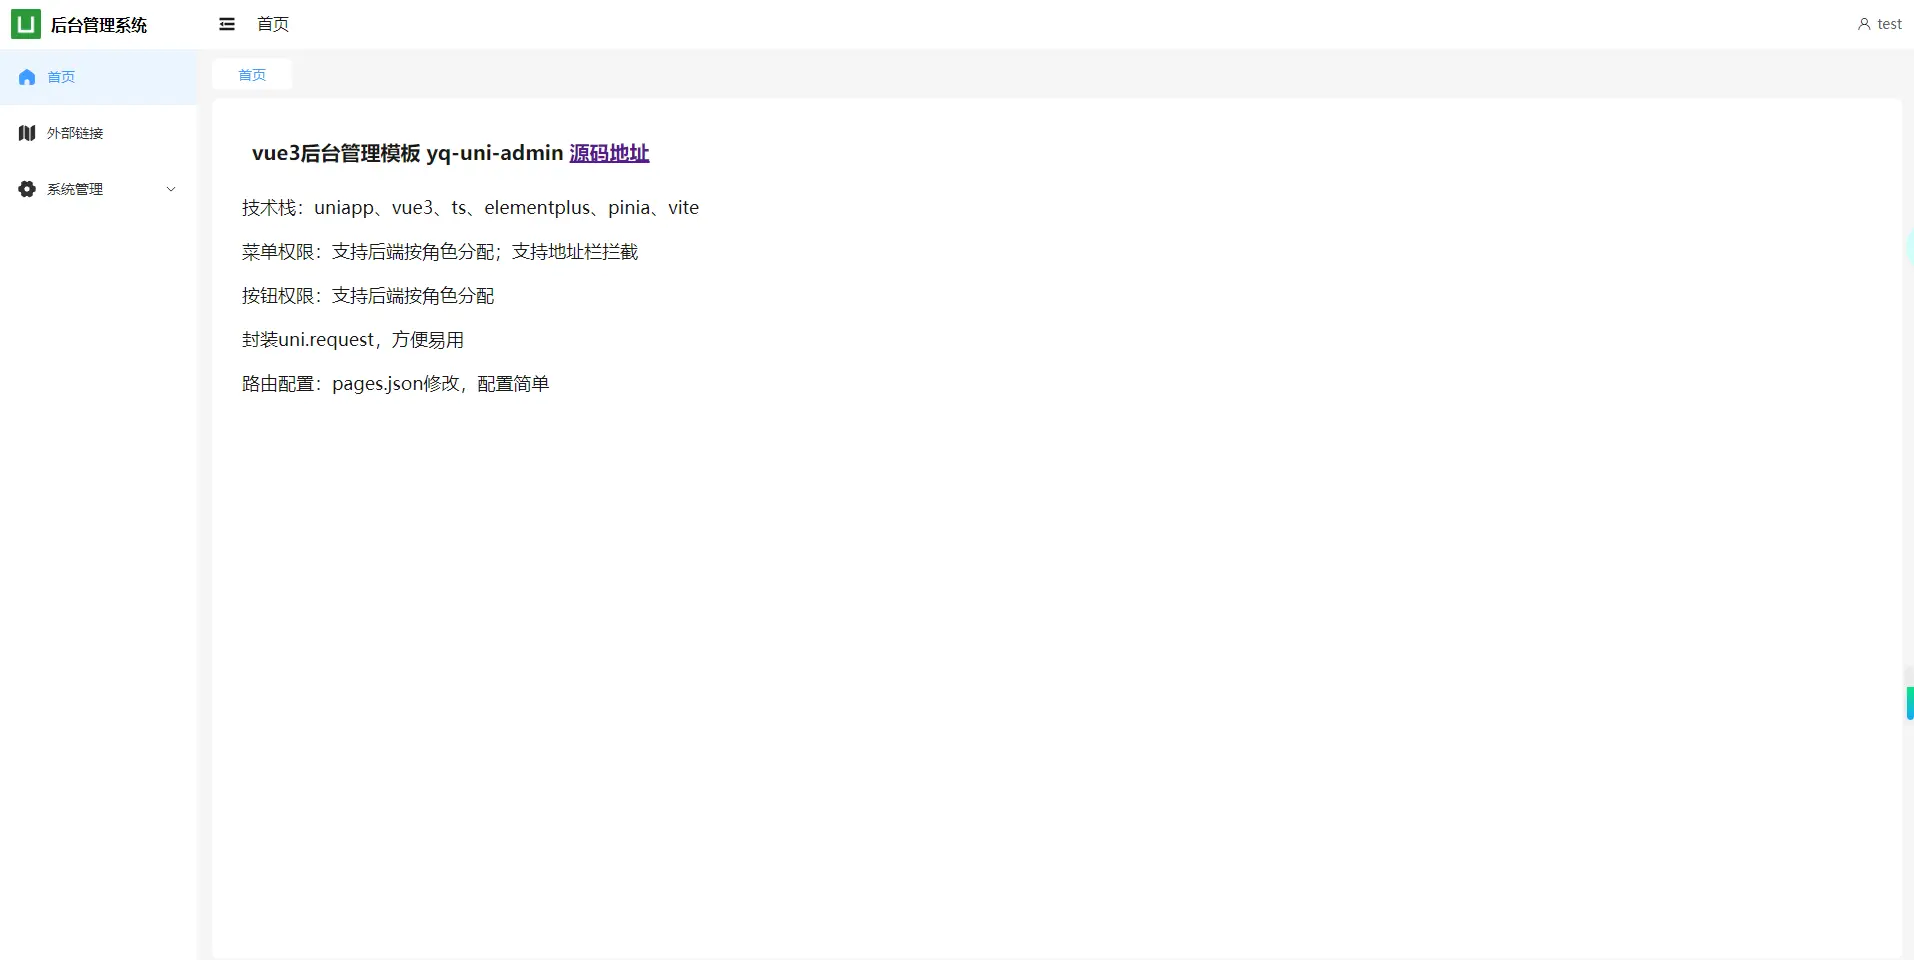Click the 技术栈 description line

tap(470, 208)
